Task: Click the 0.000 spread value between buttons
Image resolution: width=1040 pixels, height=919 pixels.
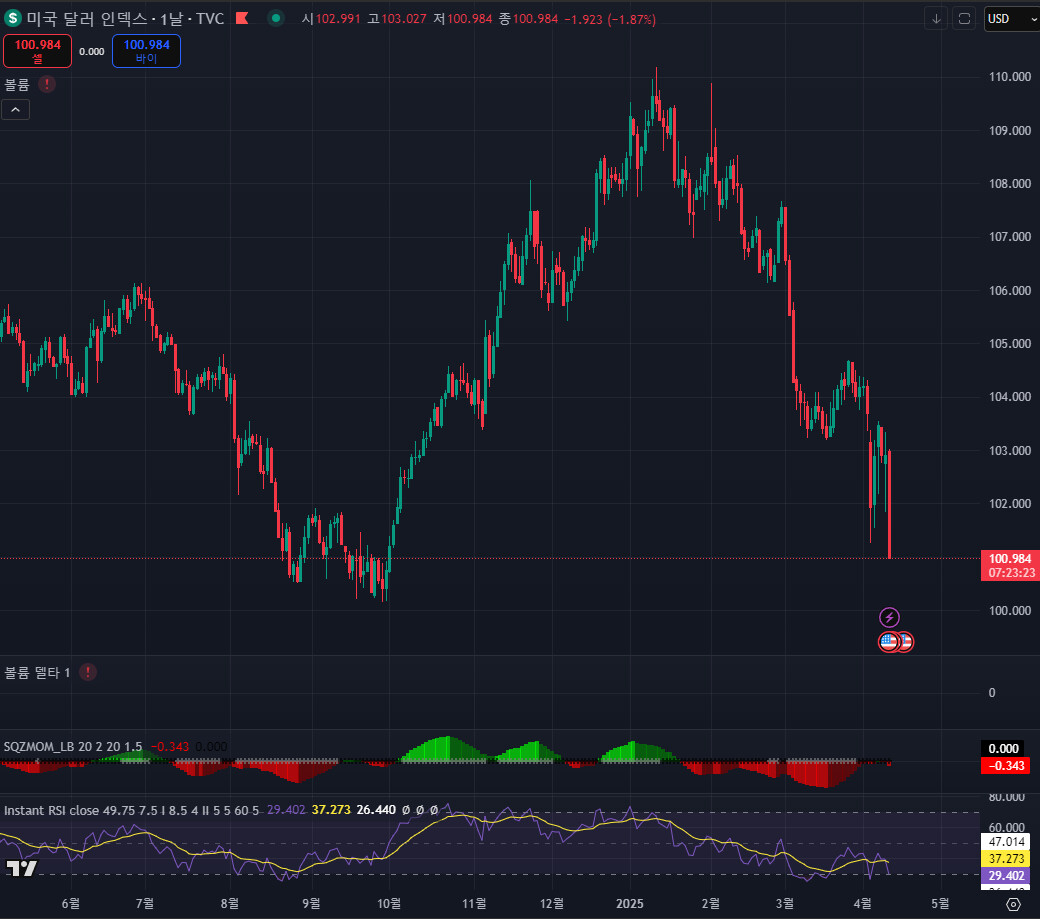Action: [x=92, y=52]
